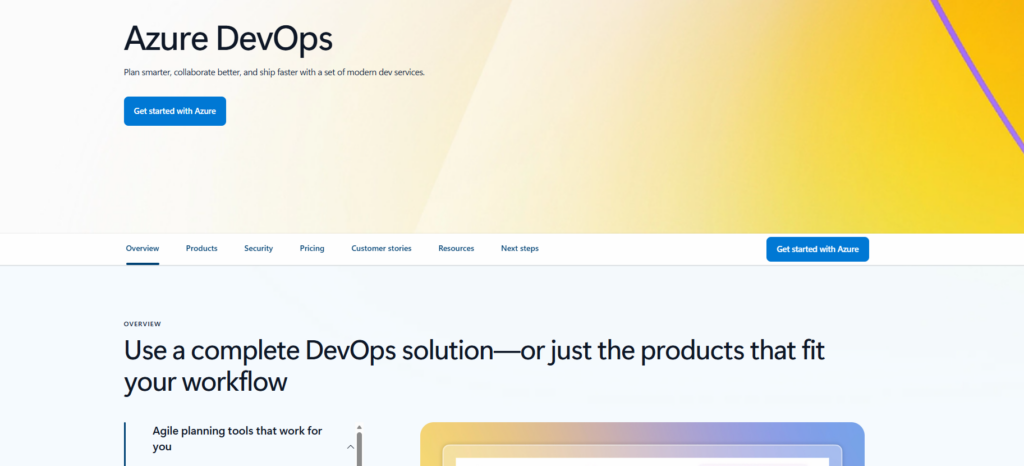The image size is (1024, 466).
Task: Click the Azure DevOps page title
Action: (228, 39)
